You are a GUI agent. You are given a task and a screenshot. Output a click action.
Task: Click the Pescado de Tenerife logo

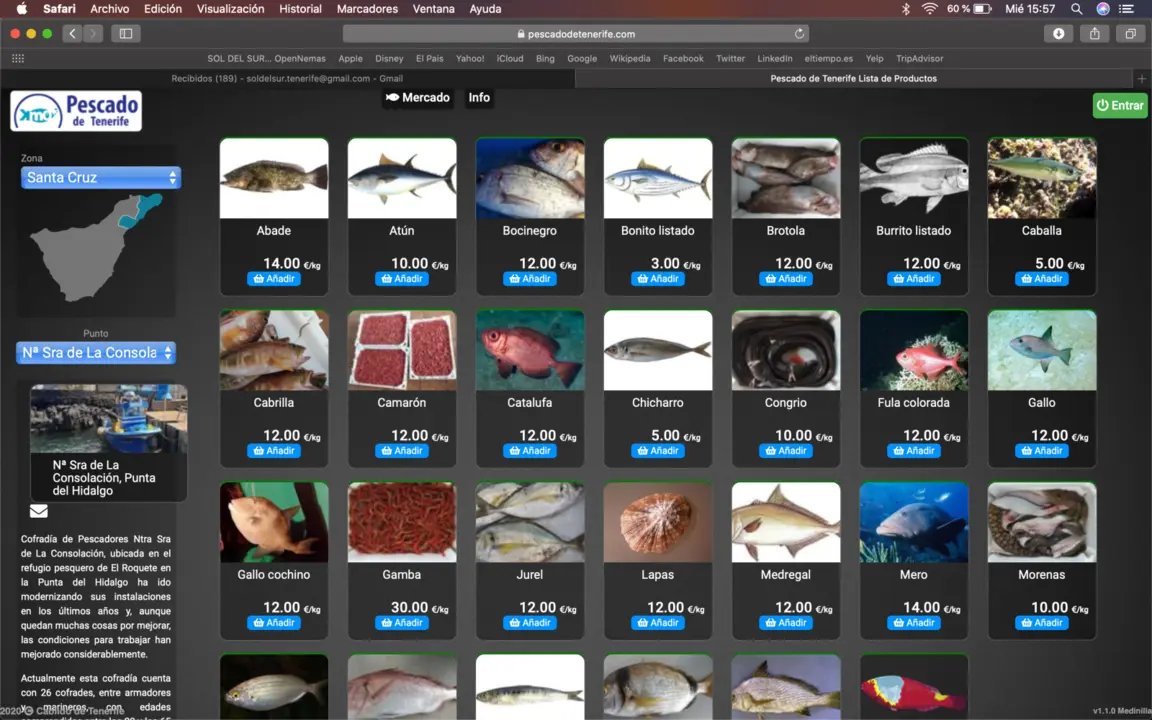[76, 111]
